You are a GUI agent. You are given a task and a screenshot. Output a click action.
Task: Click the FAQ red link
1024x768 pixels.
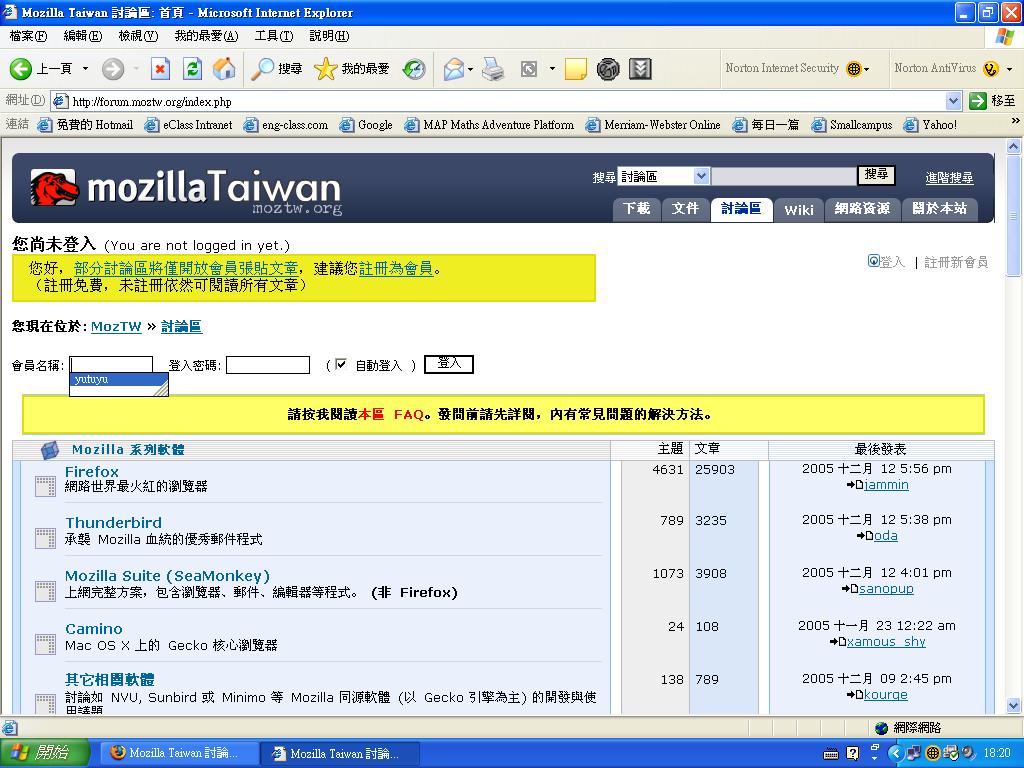tap(409, 414)
